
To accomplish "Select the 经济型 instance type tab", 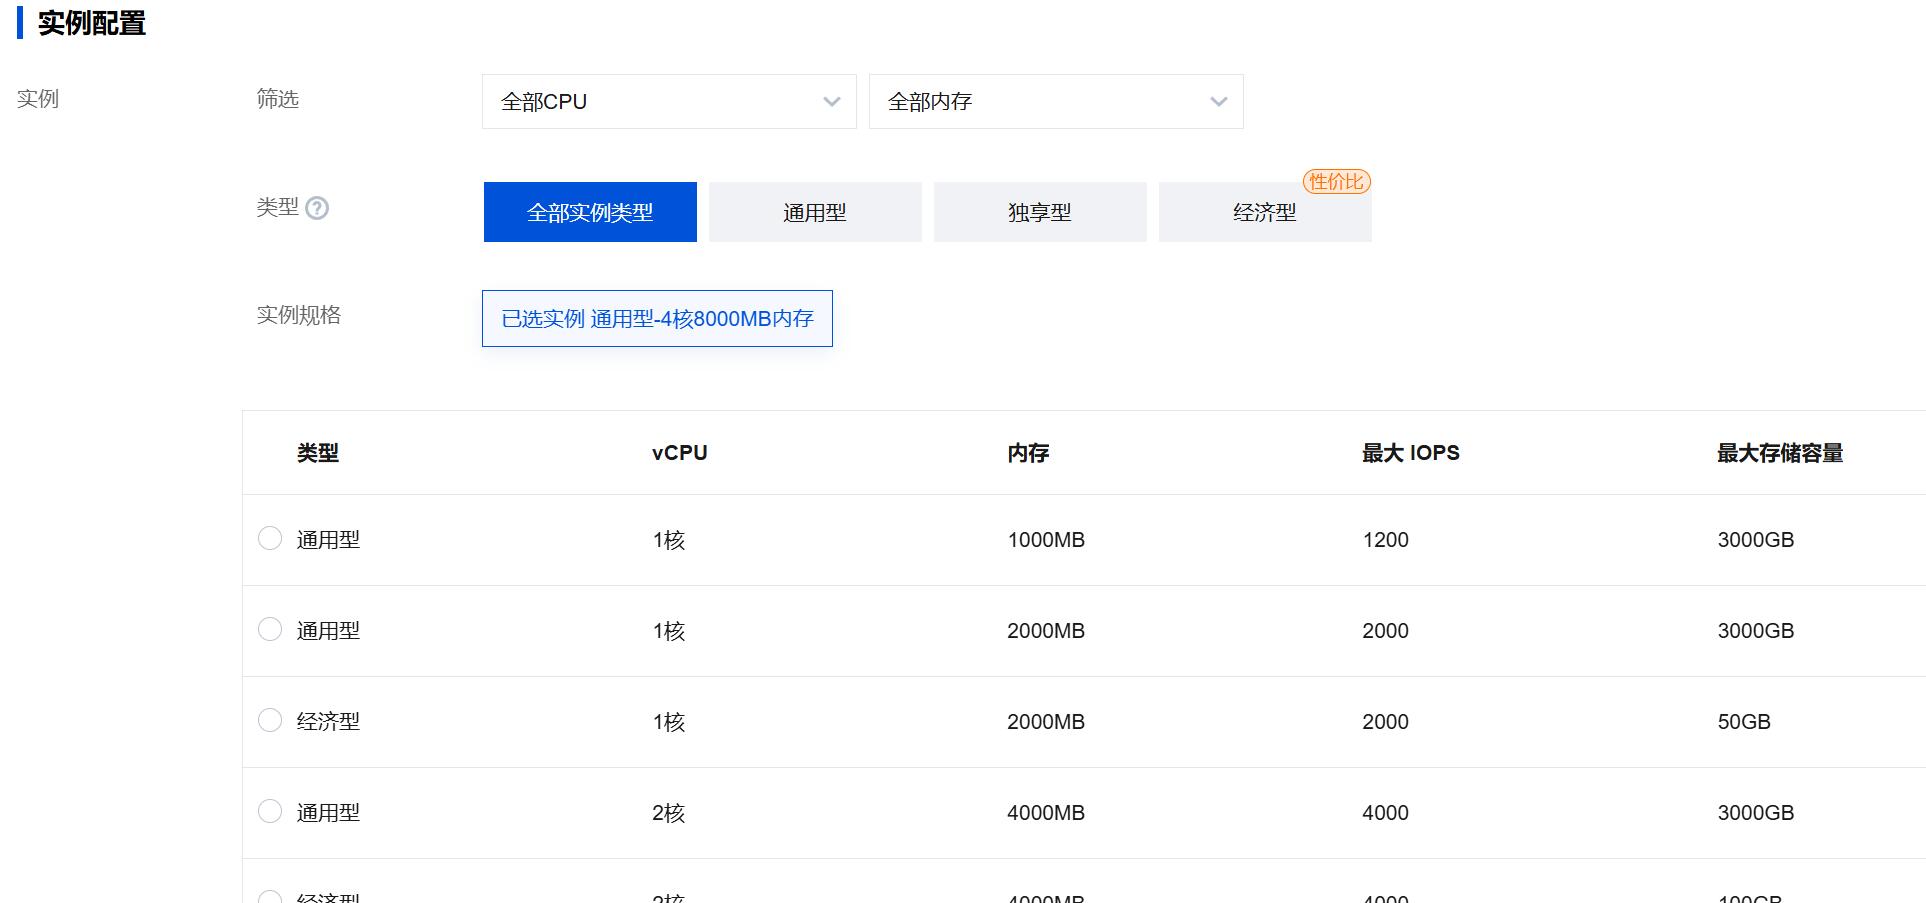I will (1265, 212).
